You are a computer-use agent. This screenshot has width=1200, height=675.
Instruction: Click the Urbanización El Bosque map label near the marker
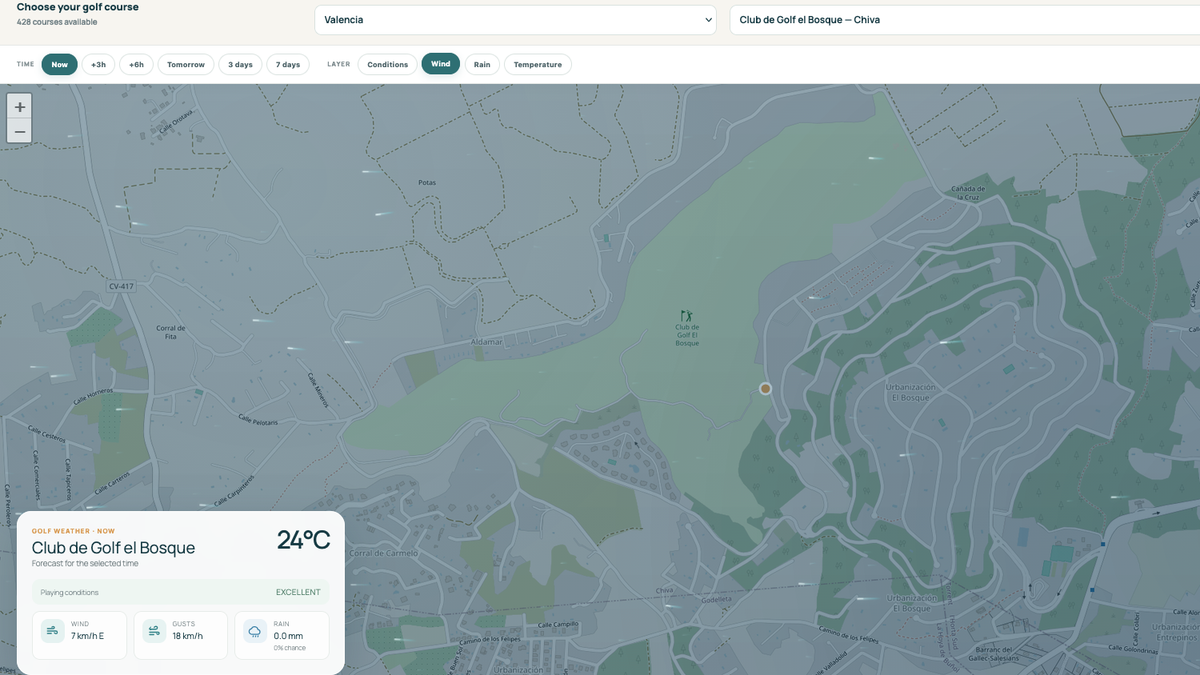[910, 392]
